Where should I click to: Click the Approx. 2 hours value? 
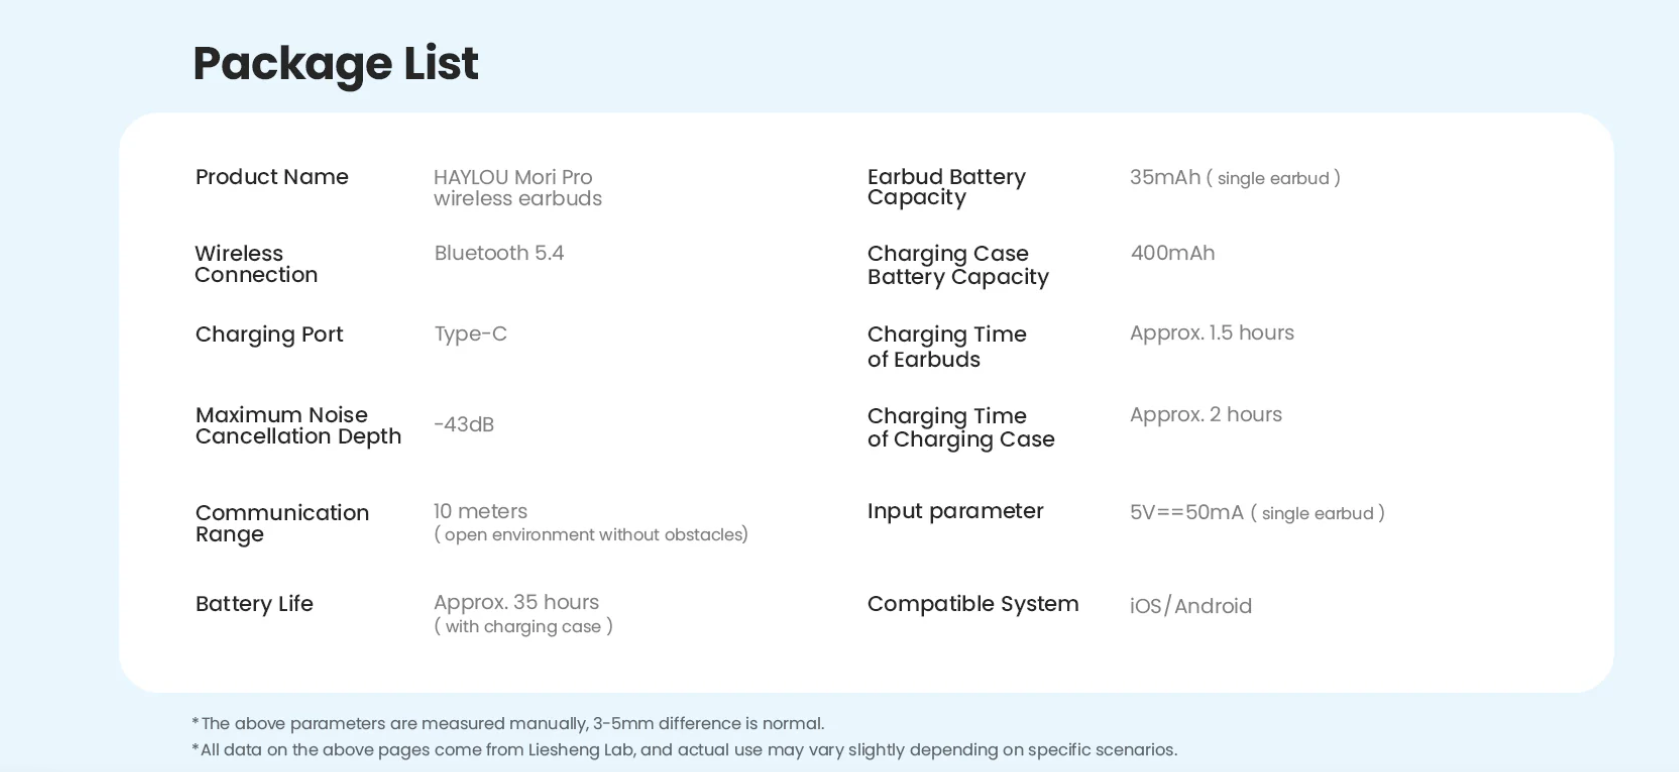(1205, 414)
